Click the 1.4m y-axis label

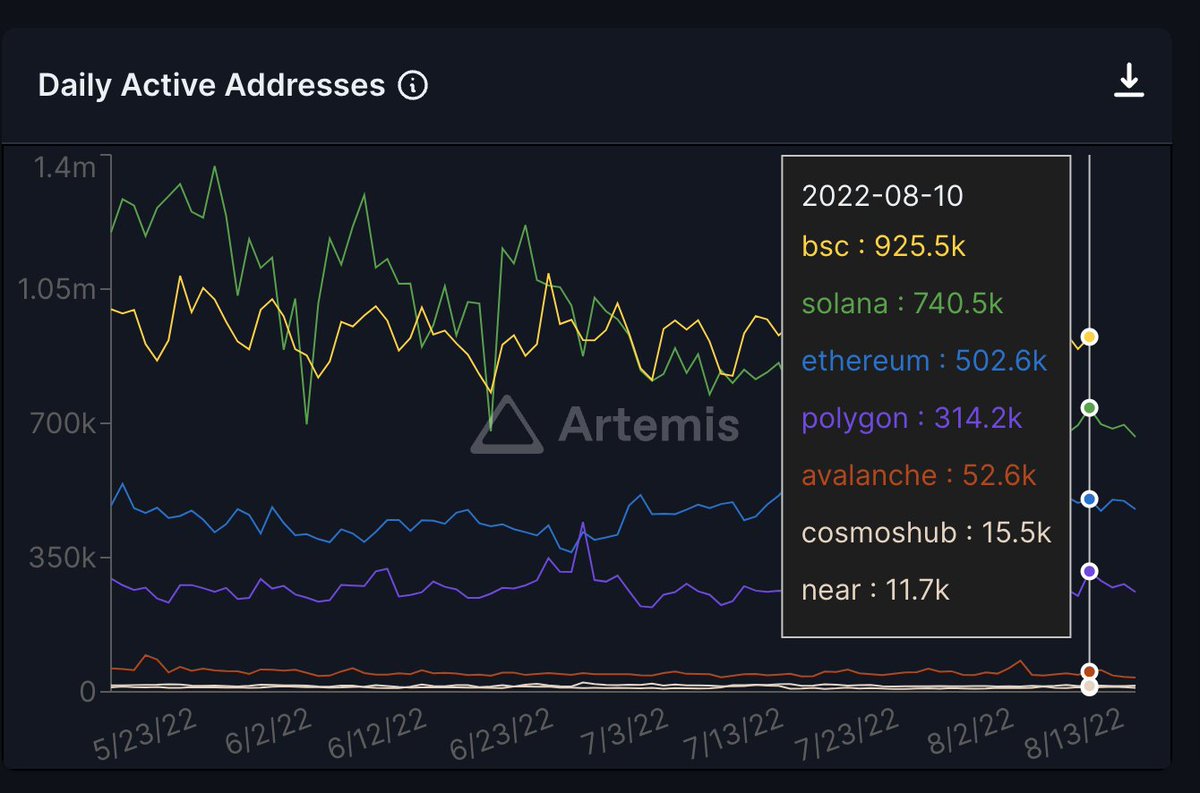pos(65,168)
